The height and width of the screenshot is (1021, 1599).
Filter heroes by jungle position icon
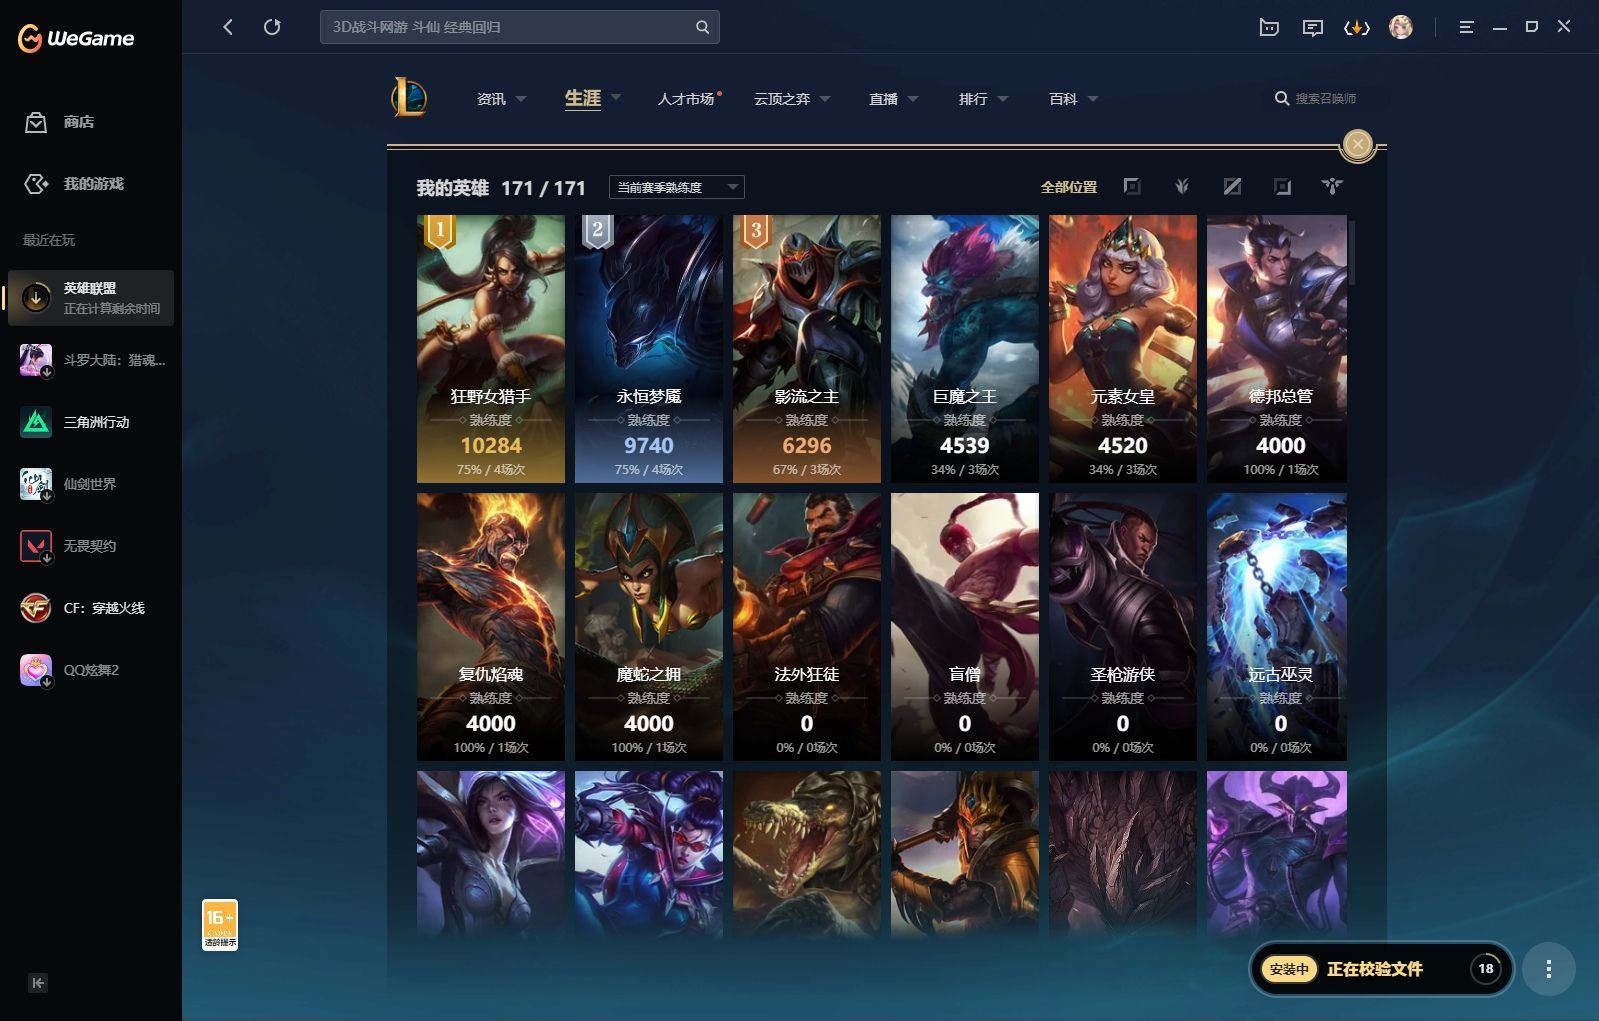click(1182, 187)
